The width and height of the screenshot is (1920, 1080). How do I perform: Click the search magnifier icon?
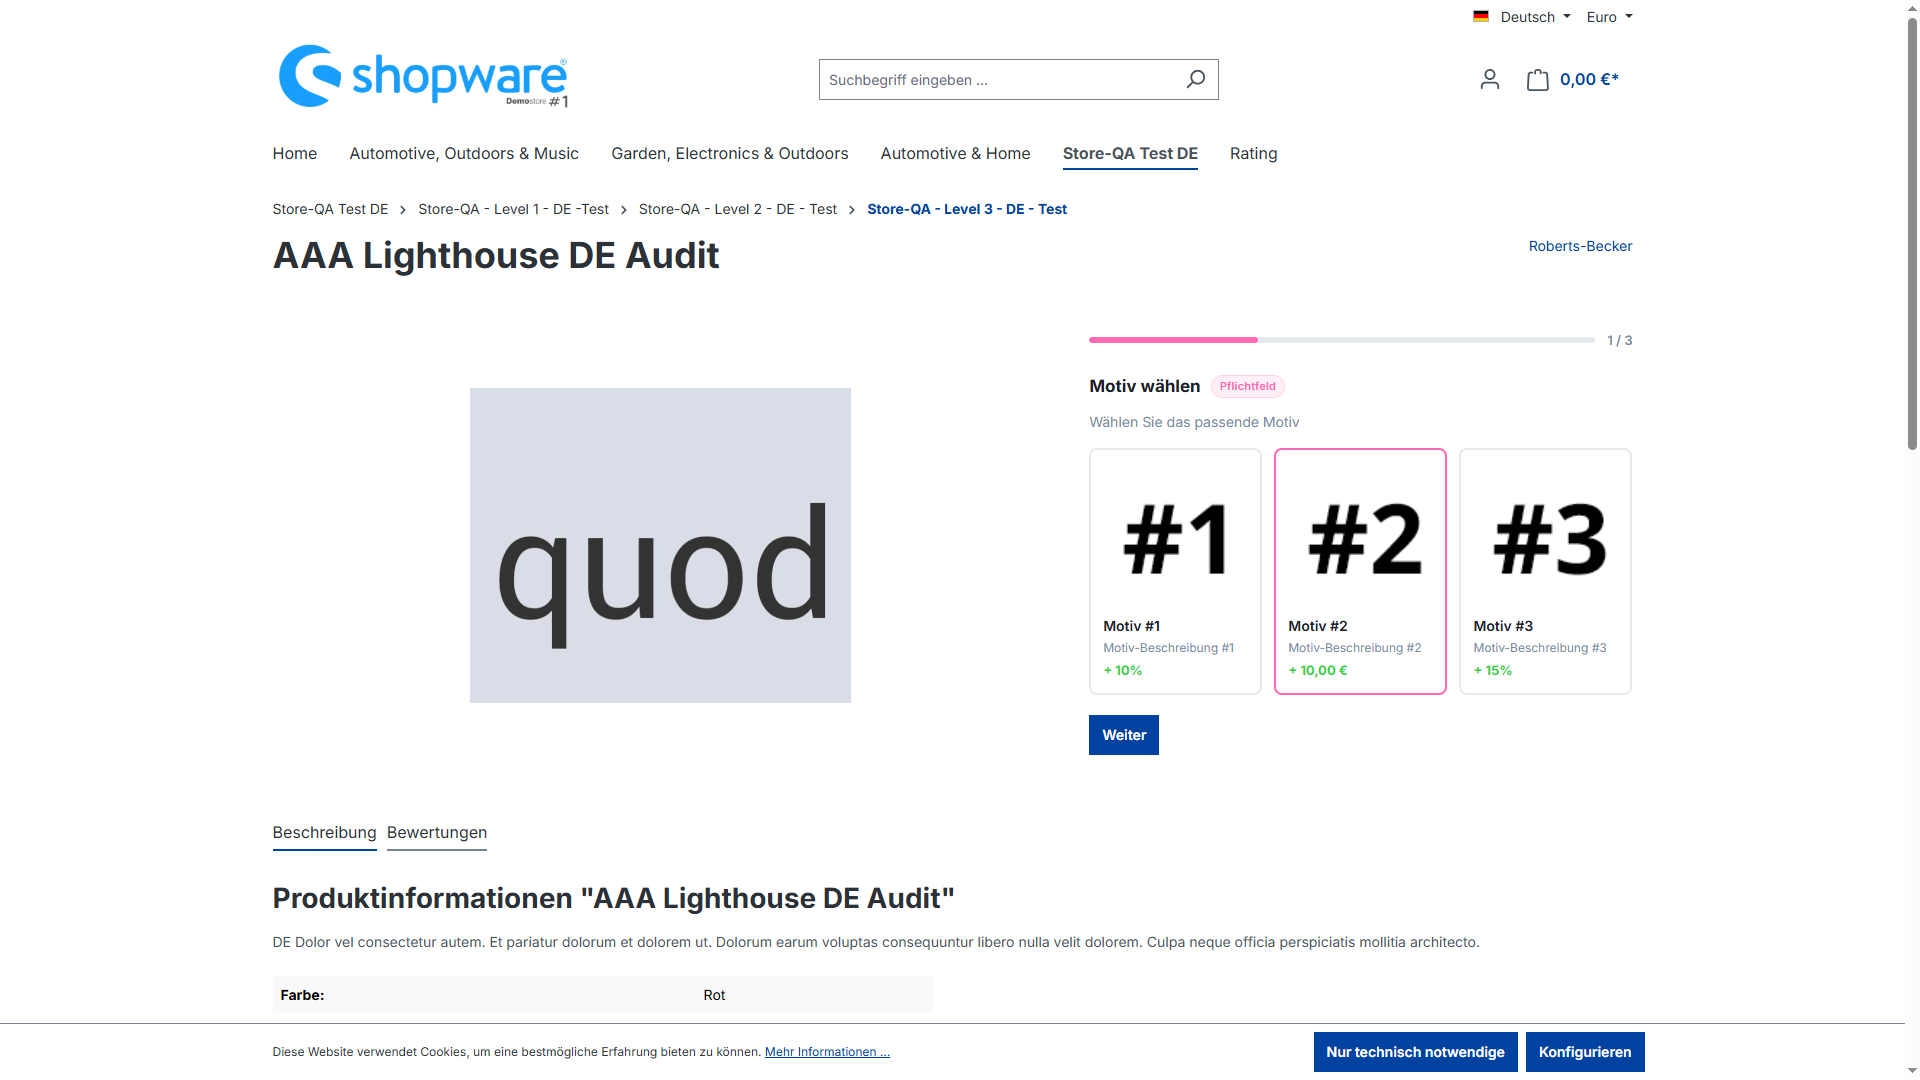pos(1195,79)
